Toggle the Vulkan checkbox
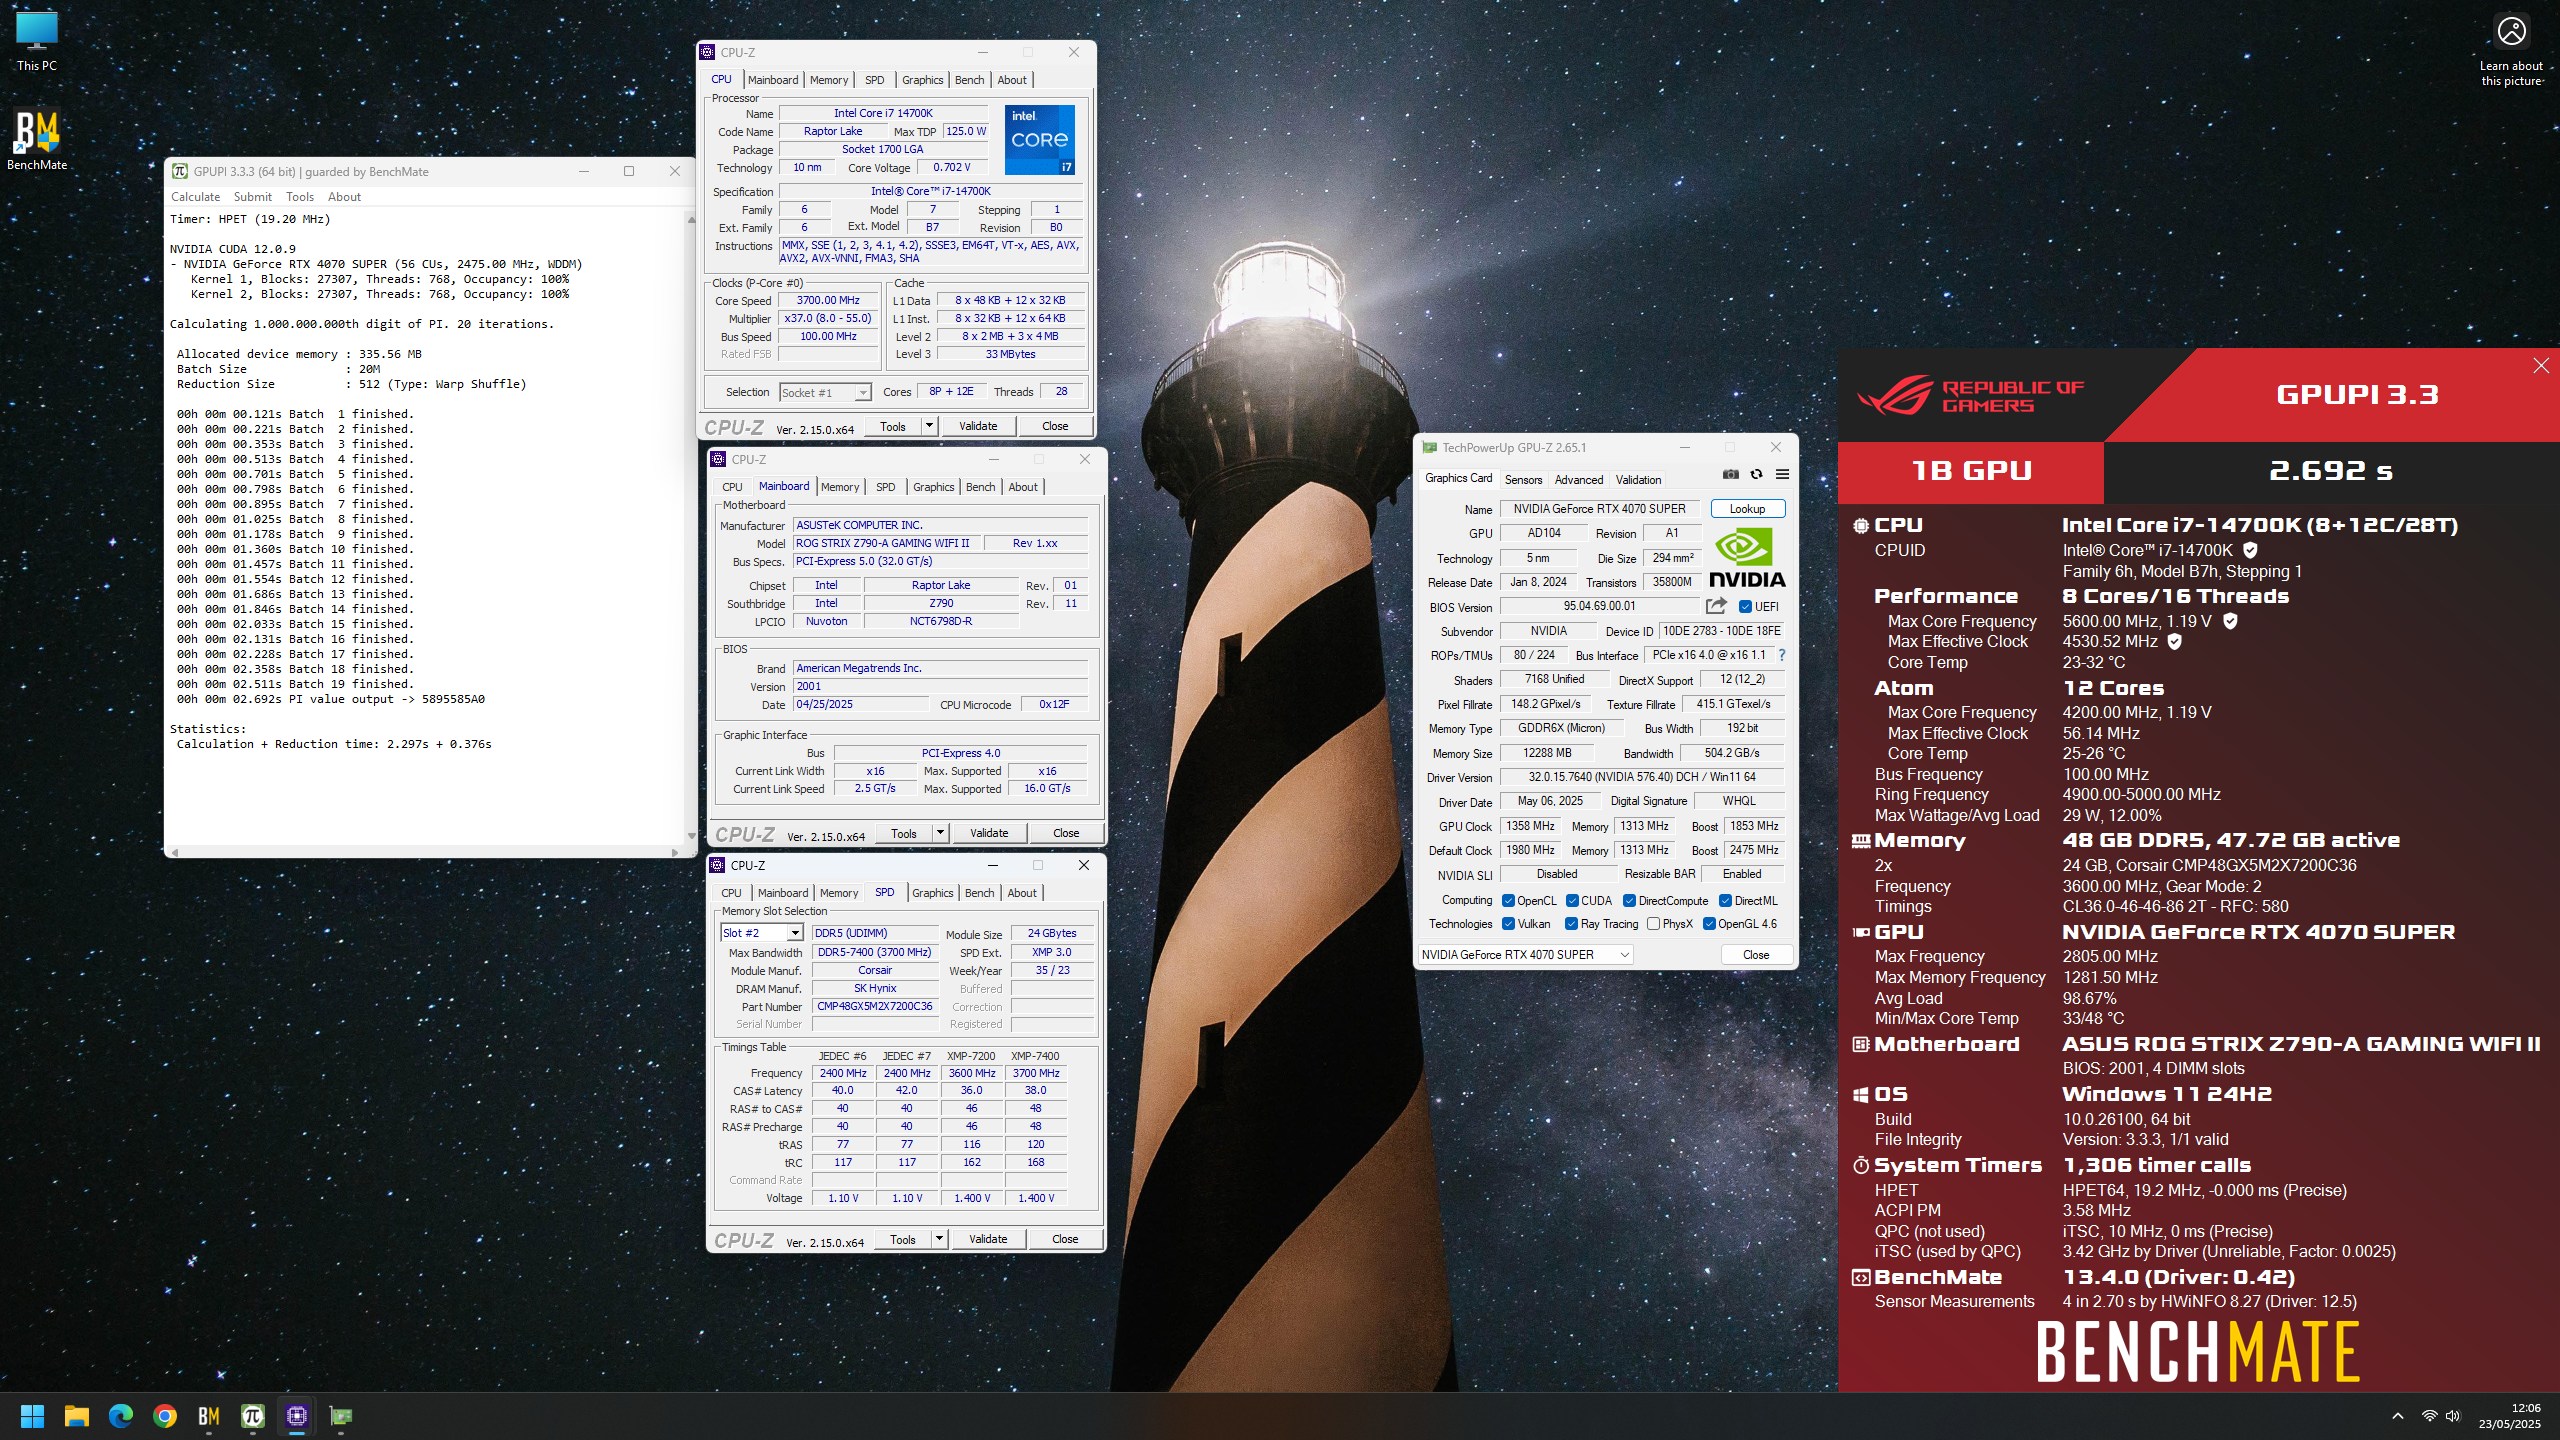The width and height of the screenshot is (2560, 1440). [1508, 924]
